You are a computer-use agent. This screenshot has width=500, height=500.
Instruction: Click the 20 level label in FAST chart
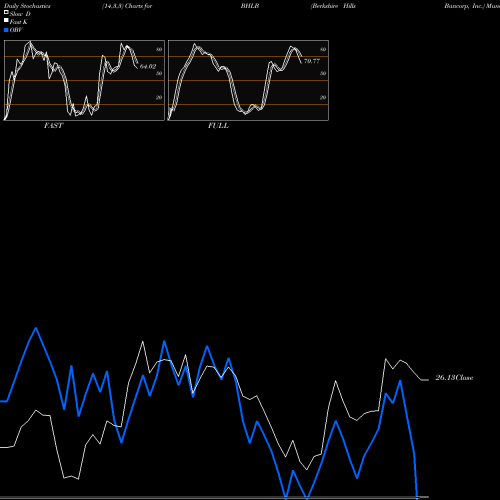(159, 97)
